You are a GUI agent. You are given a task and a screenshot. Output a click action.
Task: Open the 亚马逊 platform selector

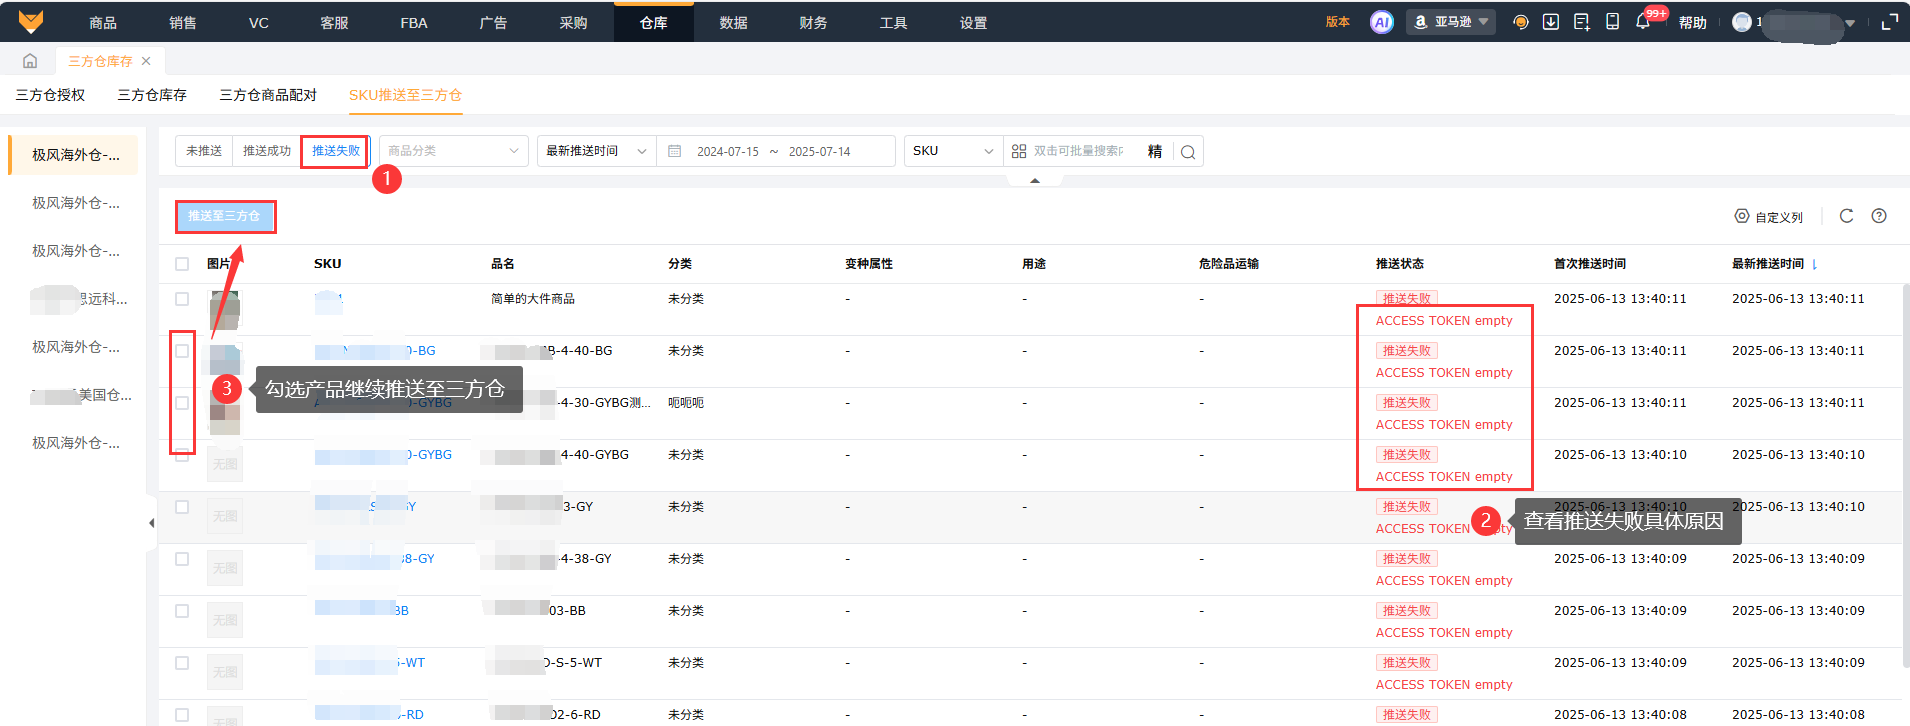click(x=1451, y=22)
